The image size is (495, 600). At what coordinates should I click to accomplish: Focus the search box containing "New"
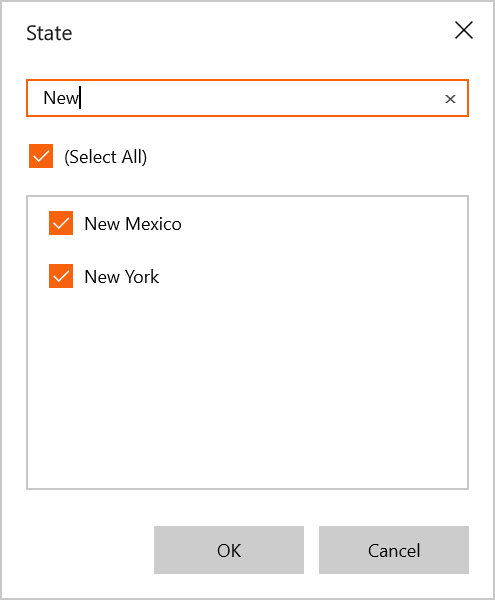click(x=247, y=98)
